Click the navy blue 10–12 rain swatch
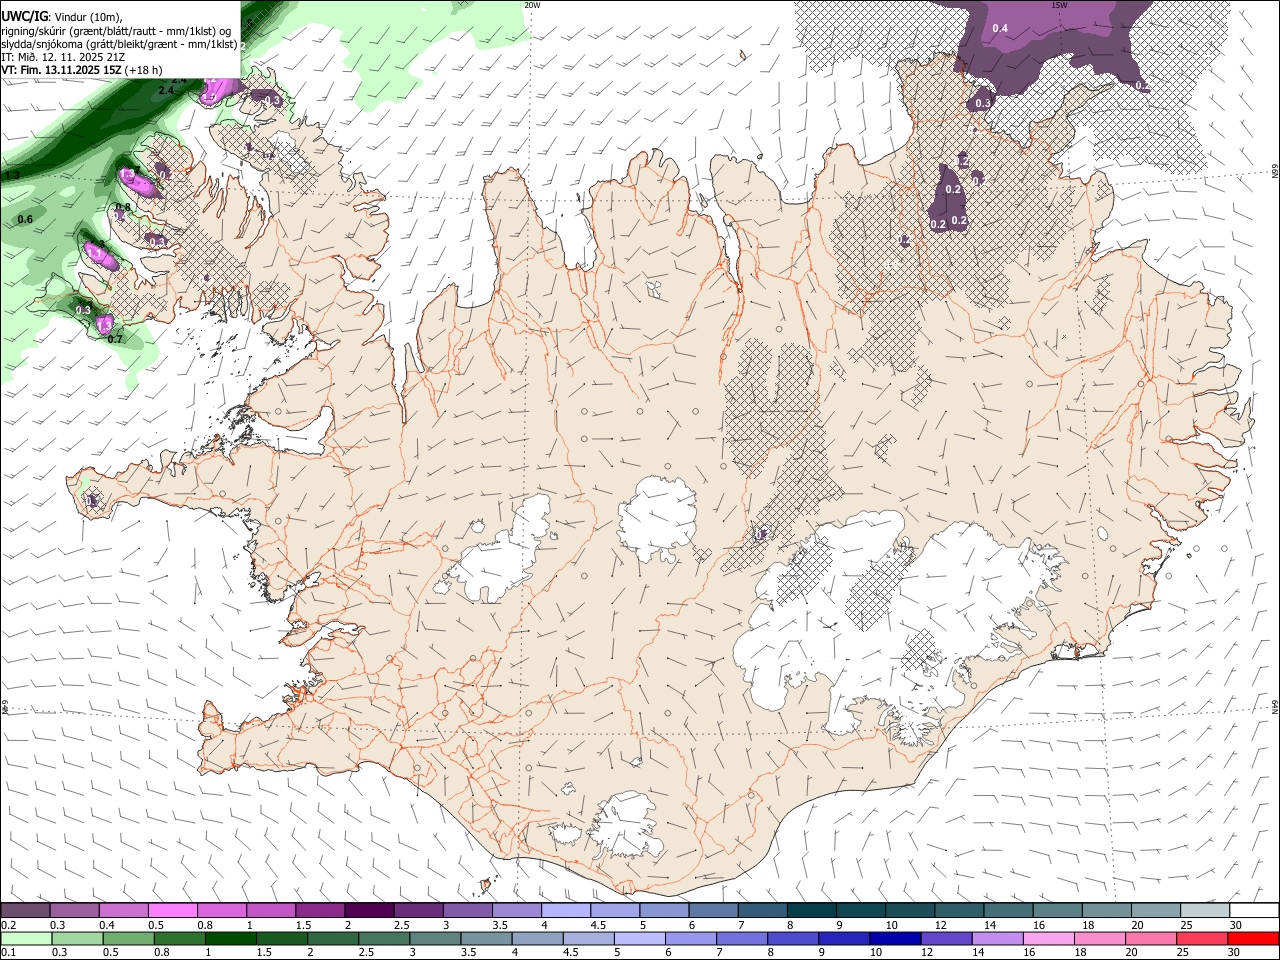The width and height of the screenshot is (1280, 960). [895, 938]
